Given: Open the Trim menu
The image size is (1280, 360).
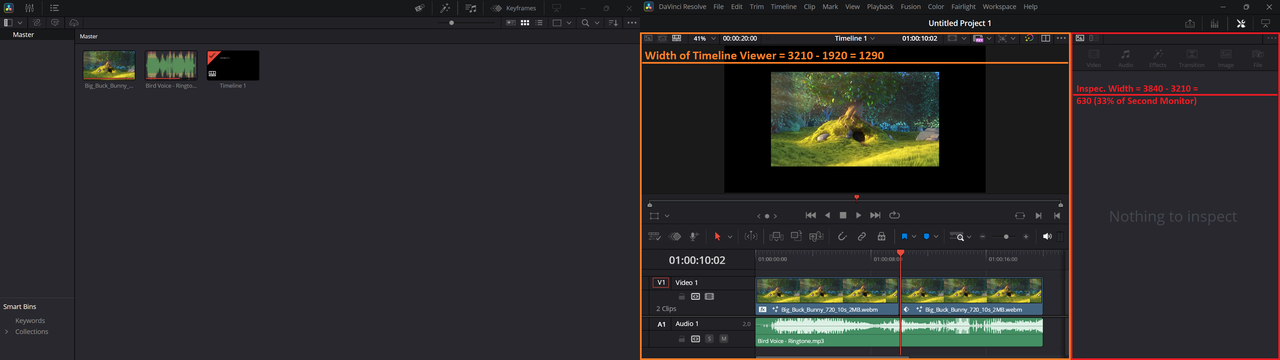Looking at the screenshot, I should click(756, 7).
